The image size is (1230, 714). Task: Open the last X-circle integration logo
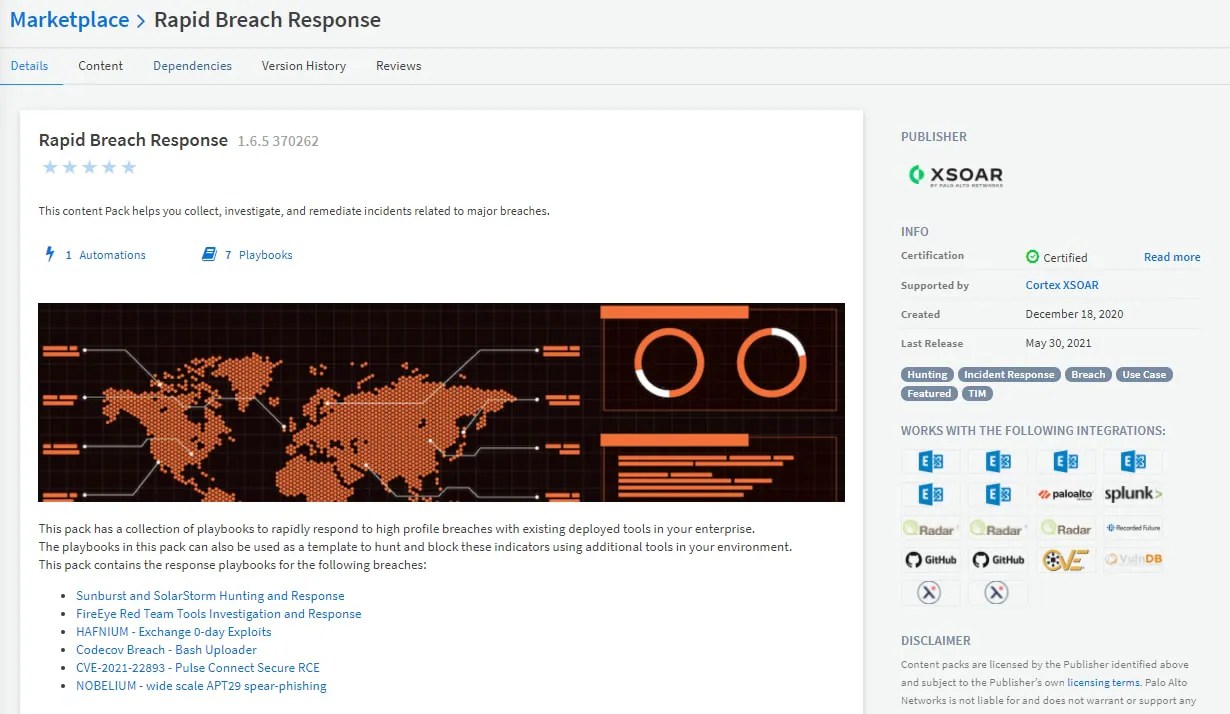point(998,593)
